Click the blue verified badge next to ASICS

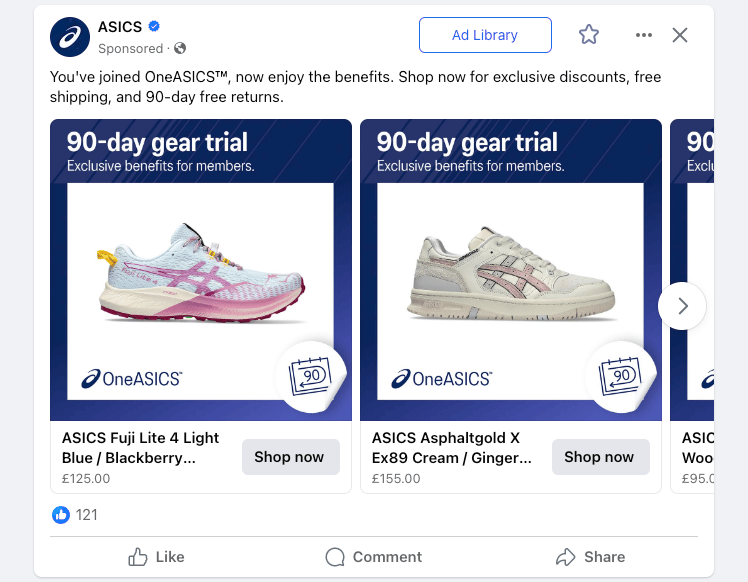point(154,26)
